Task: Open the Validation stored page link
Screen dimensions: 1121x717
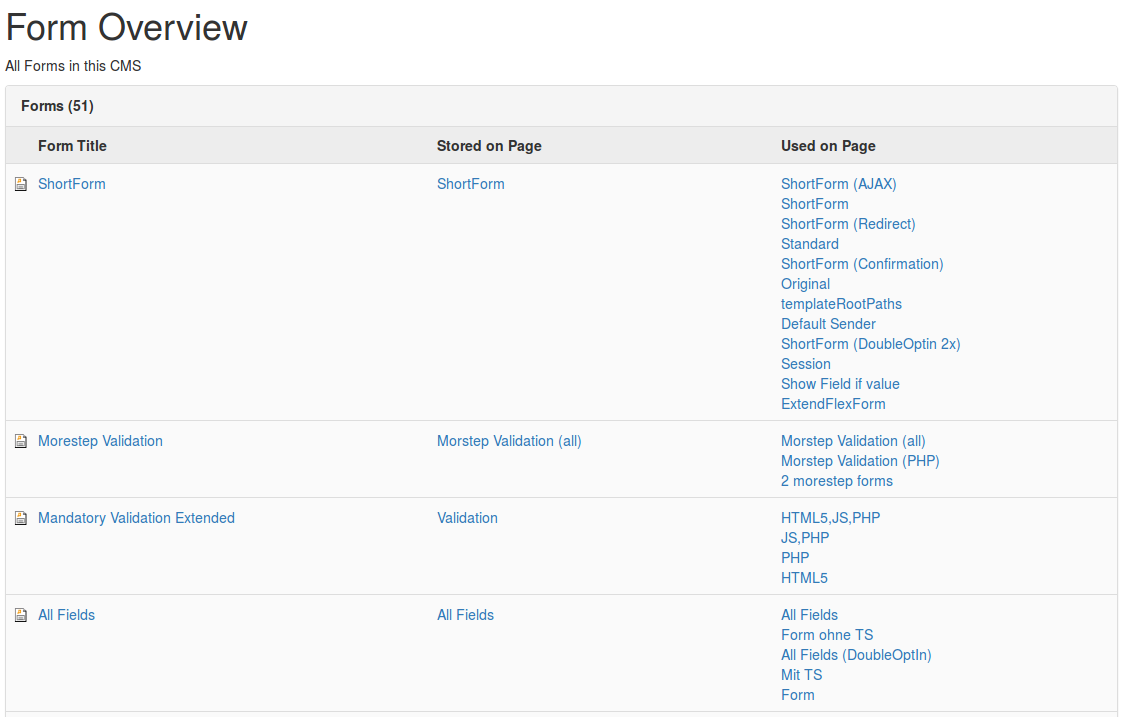Action: [x=467, y=518]
